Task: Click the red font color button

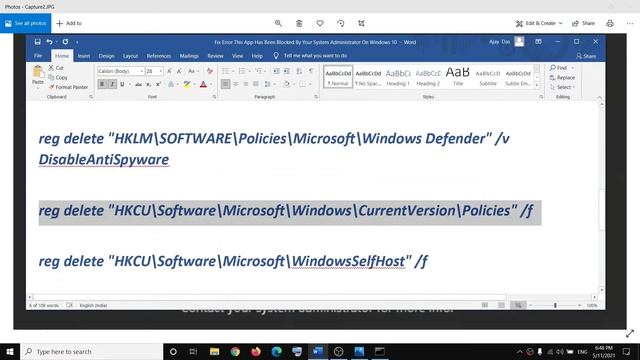Action: 203,84
